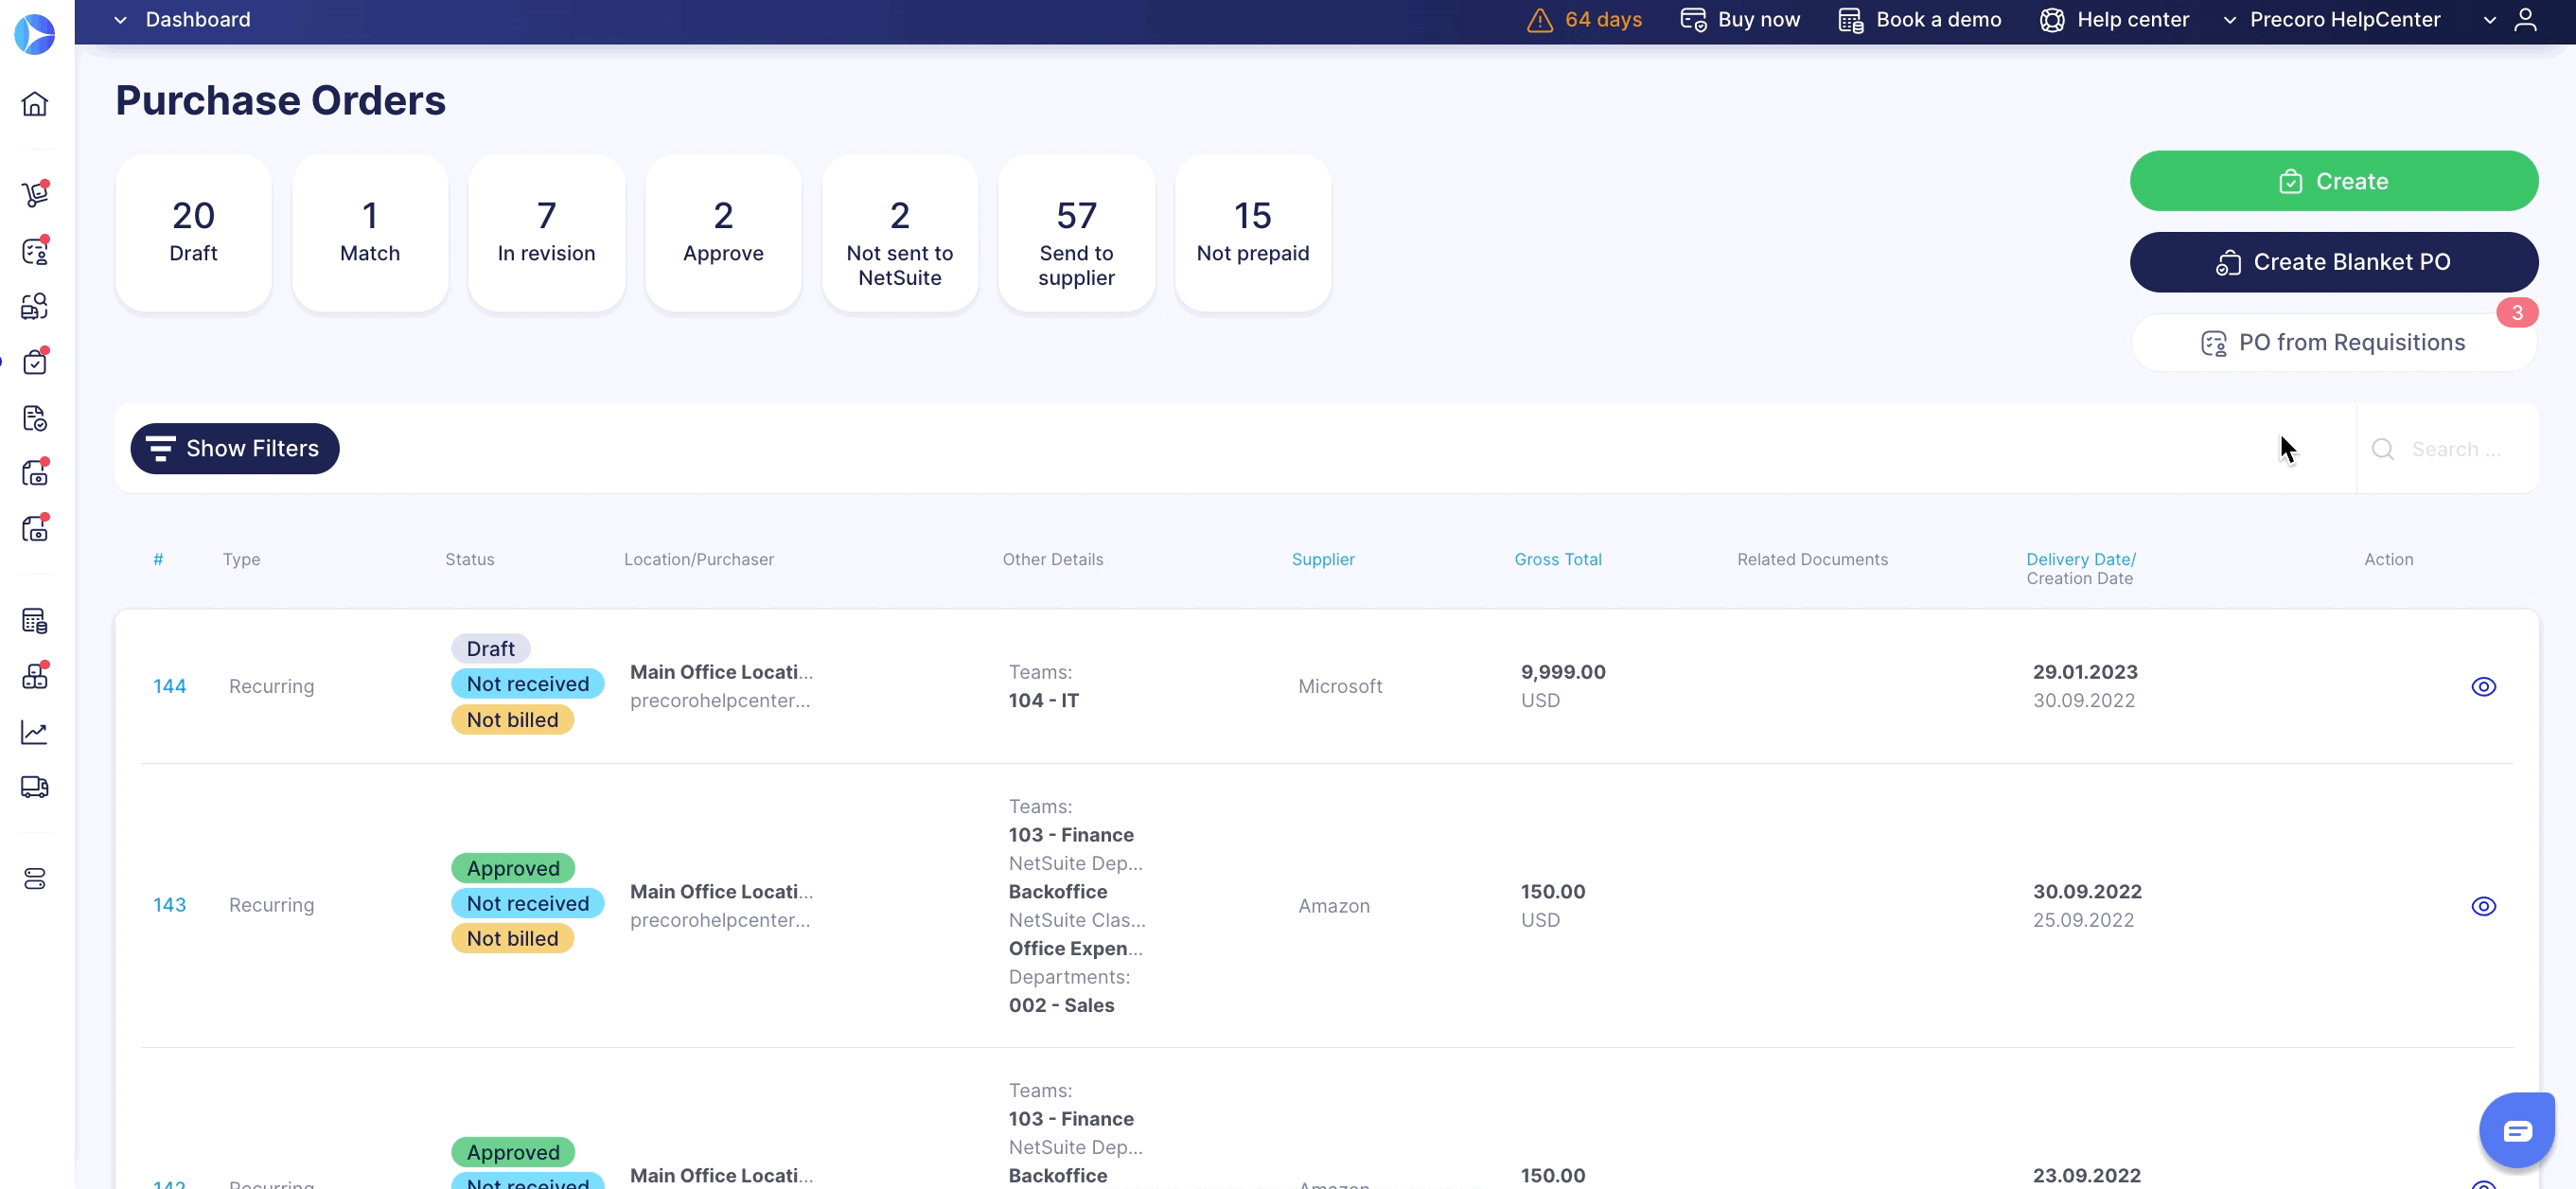Open the requisitions checklist sidebar icon
This screenshot has width=2576, height=1189.
(35, 250)
